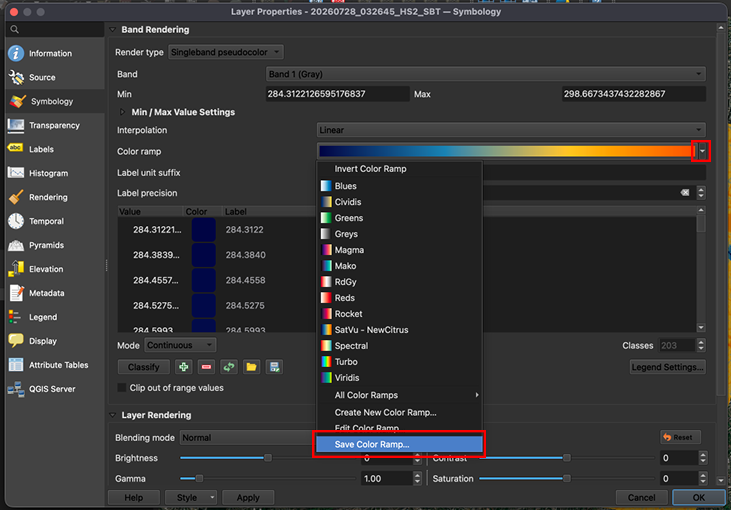Choose the Spectral color ramp

point(400,346)
